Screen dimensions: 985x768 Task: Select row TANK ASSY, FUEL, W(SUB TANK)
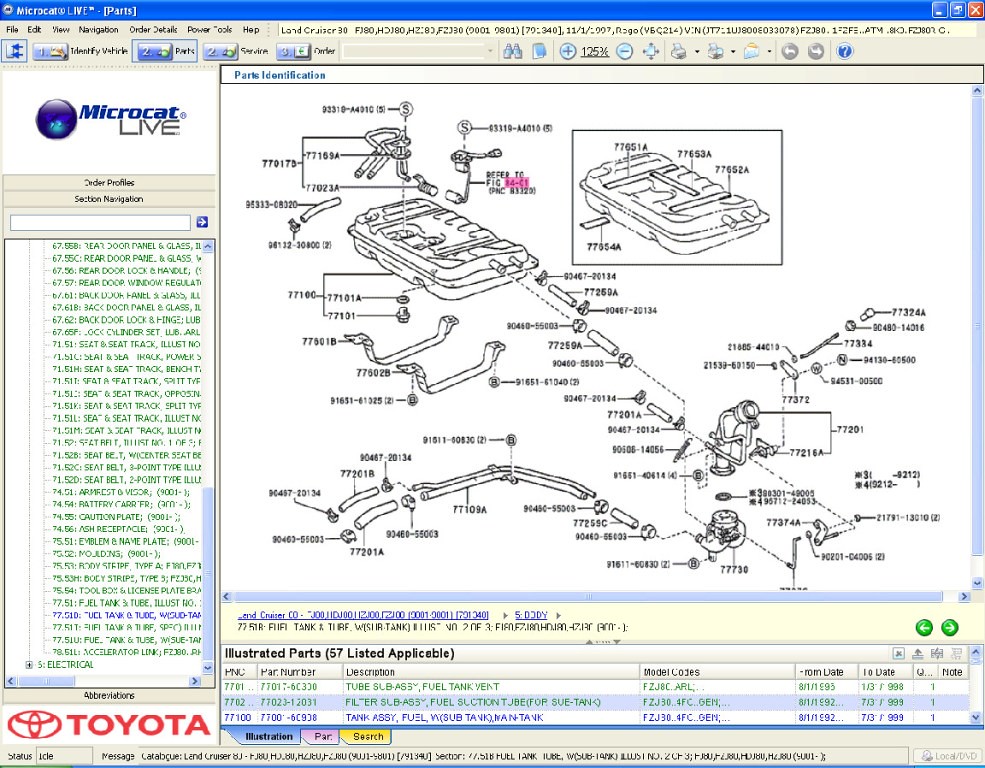(596, 717)
